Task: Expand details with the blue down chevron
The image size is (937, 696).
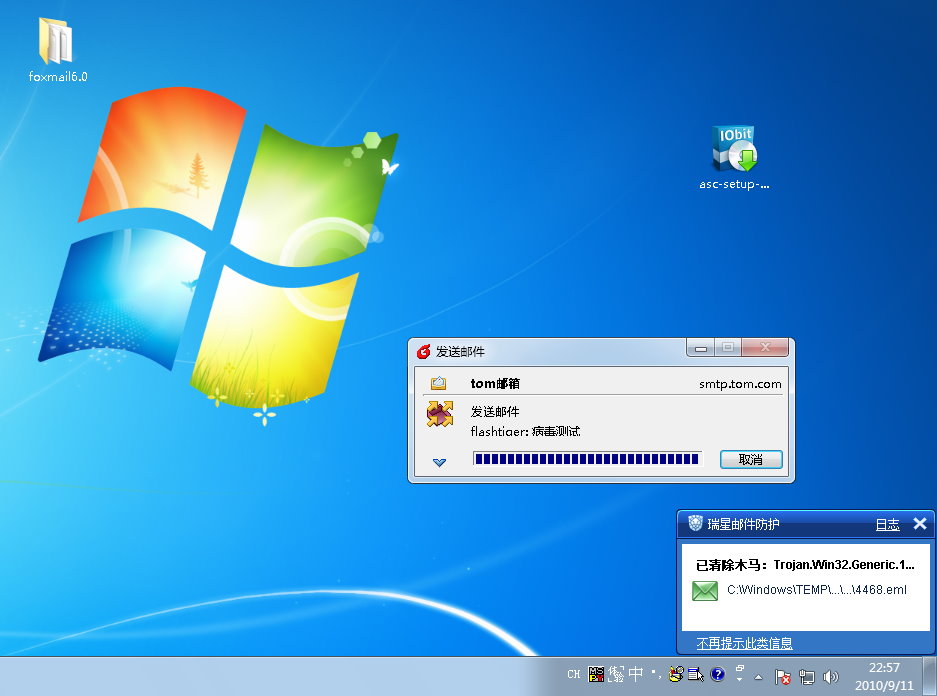Action: (439, 462)
